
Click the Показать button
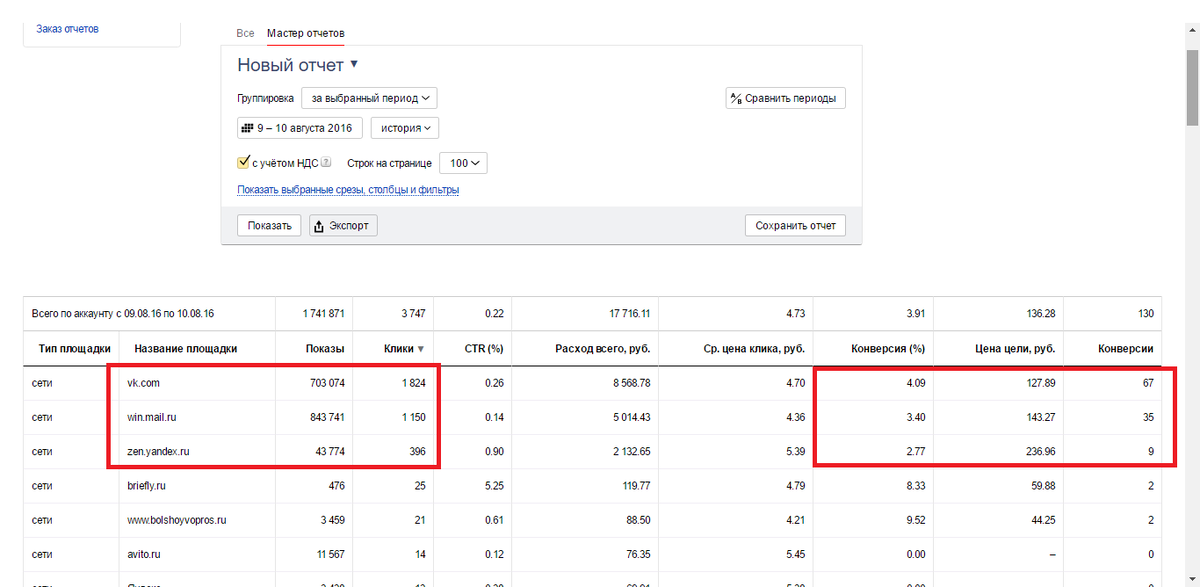[x=269, y=226]
